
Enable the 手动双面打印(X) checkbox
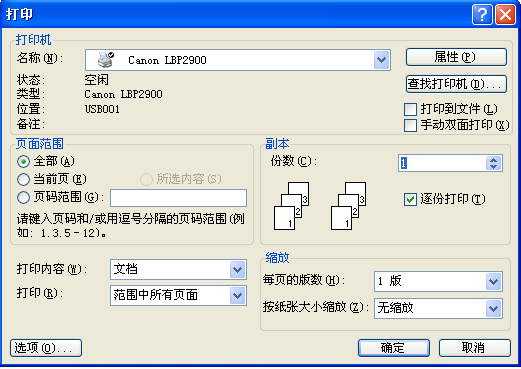410,126
